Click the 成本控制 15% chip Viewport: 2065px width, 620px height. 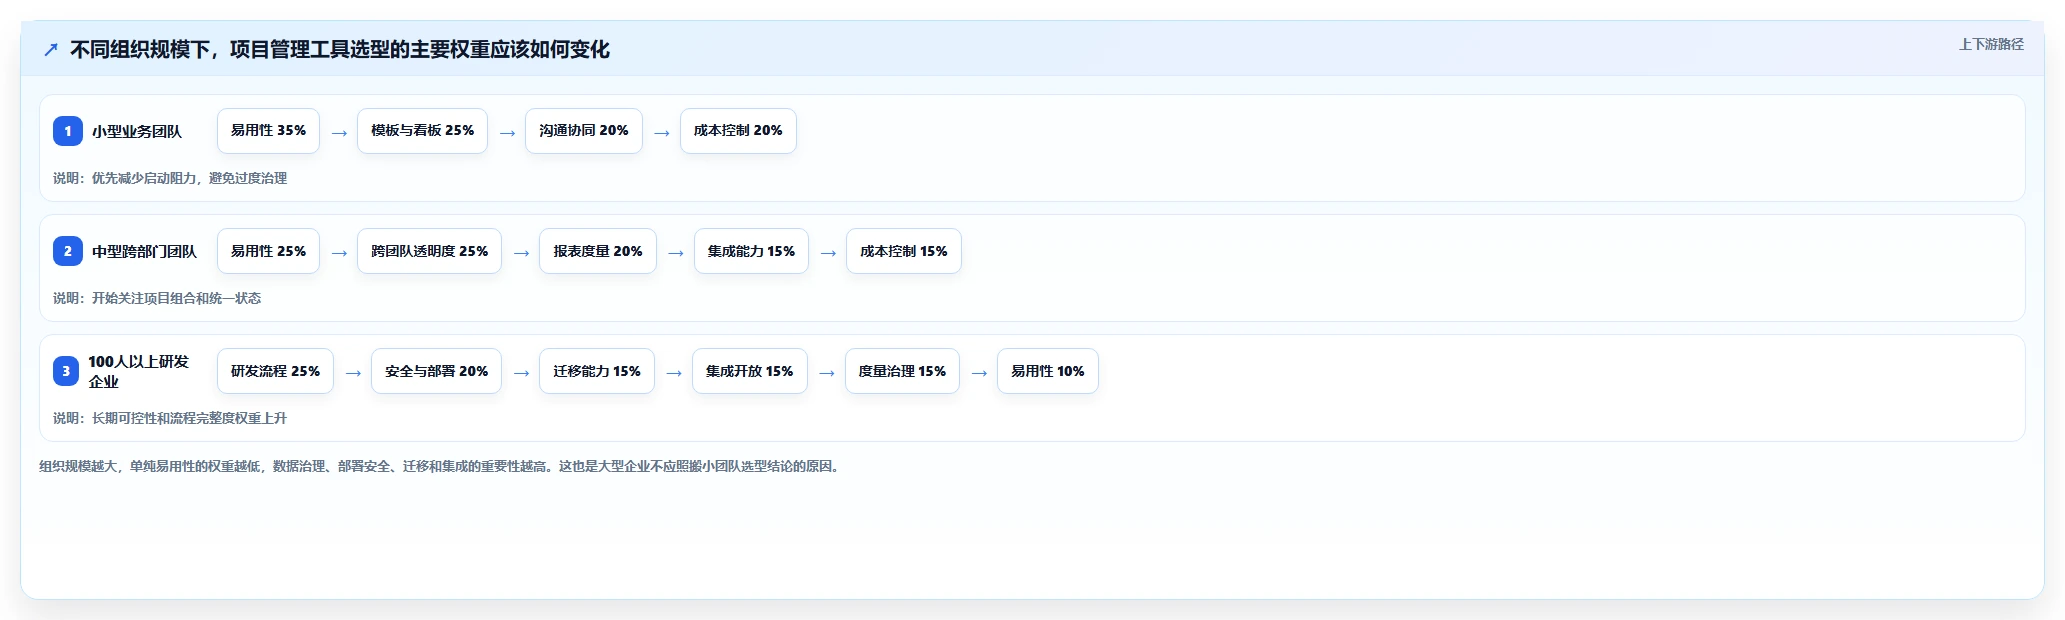coord(904,251)
